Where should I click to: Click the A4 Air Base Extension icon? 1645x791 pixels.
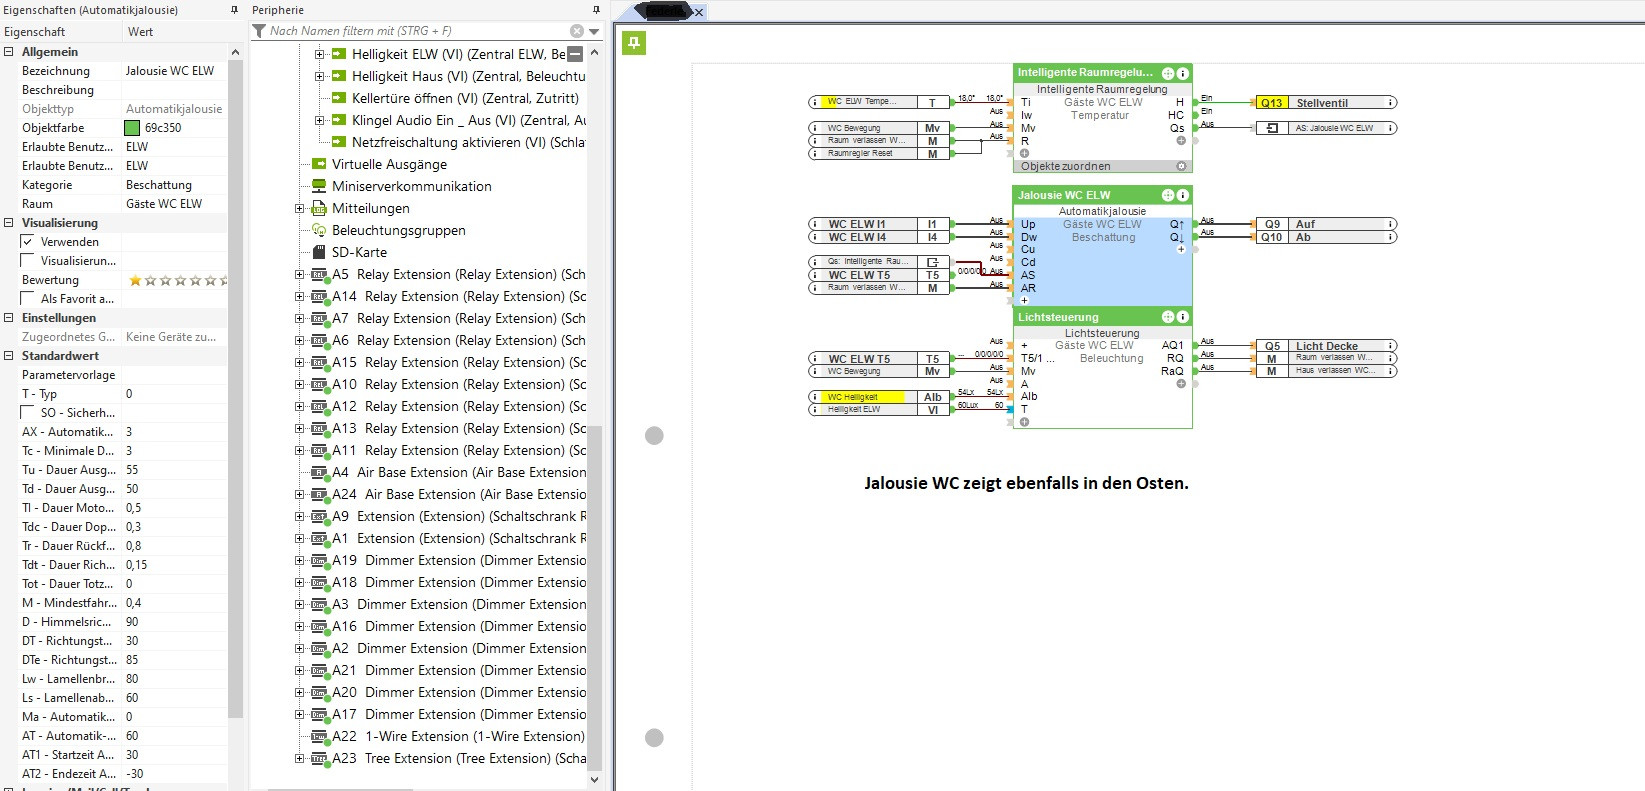319,472
